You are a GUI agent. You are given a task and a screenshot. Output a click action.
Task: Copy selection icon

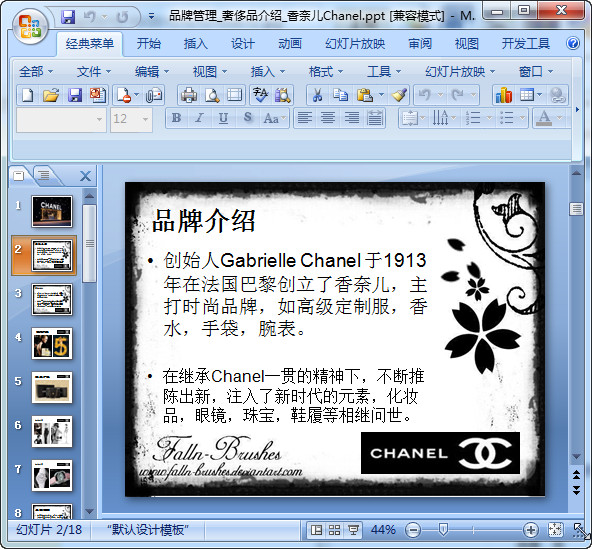pyautogui.click(x=341, y=95)
